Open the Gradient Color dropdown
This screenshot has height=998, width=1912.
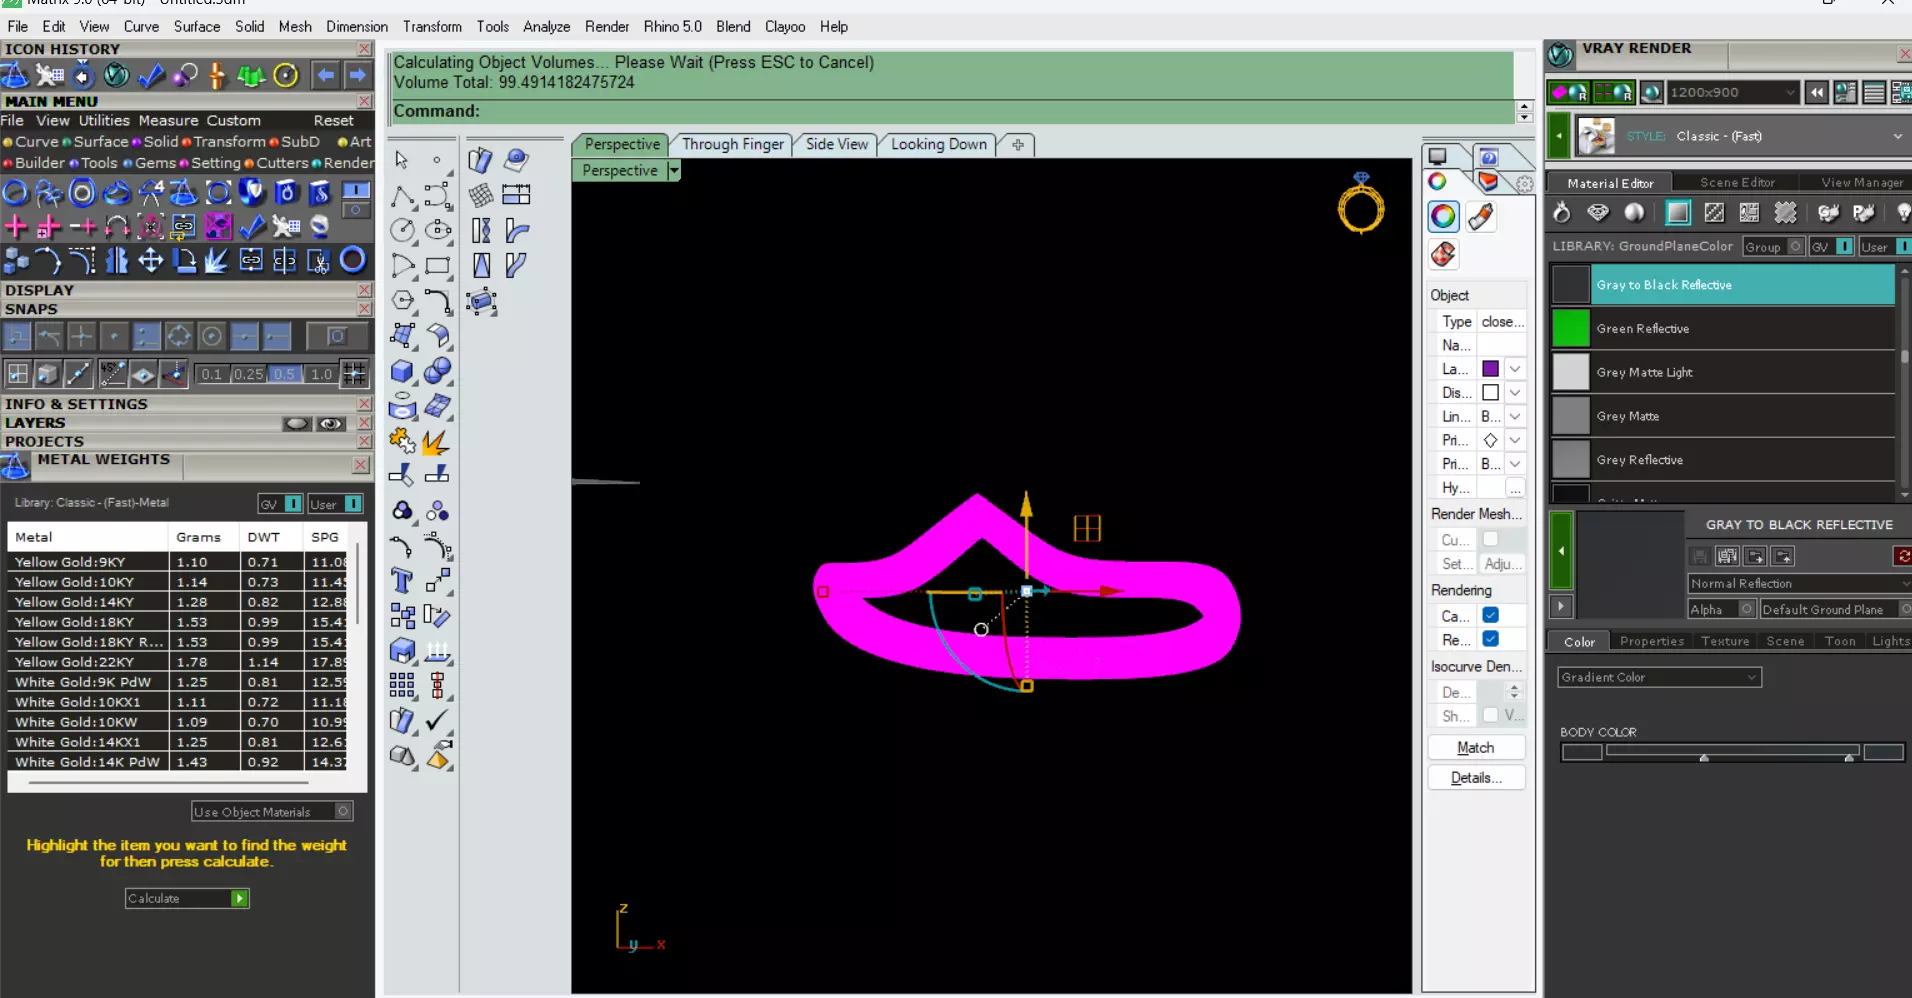[1659, 677]
